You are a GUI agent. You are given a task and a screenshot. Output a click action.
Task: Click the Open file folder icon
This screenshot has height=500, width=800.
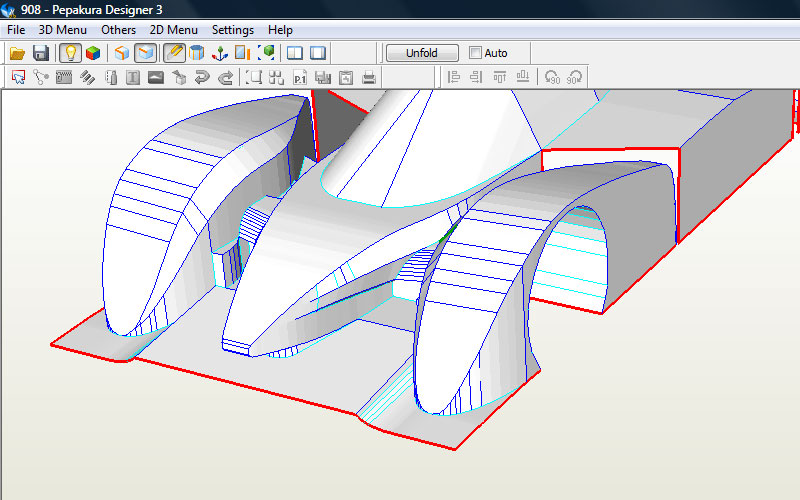17,53
